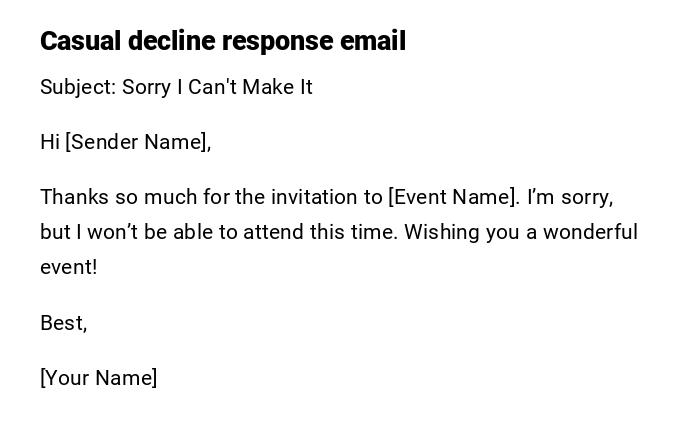This screenshot has width=700, height=440.
Task: Click the word 'email' in the heading
Action: [x=372, y=41]
